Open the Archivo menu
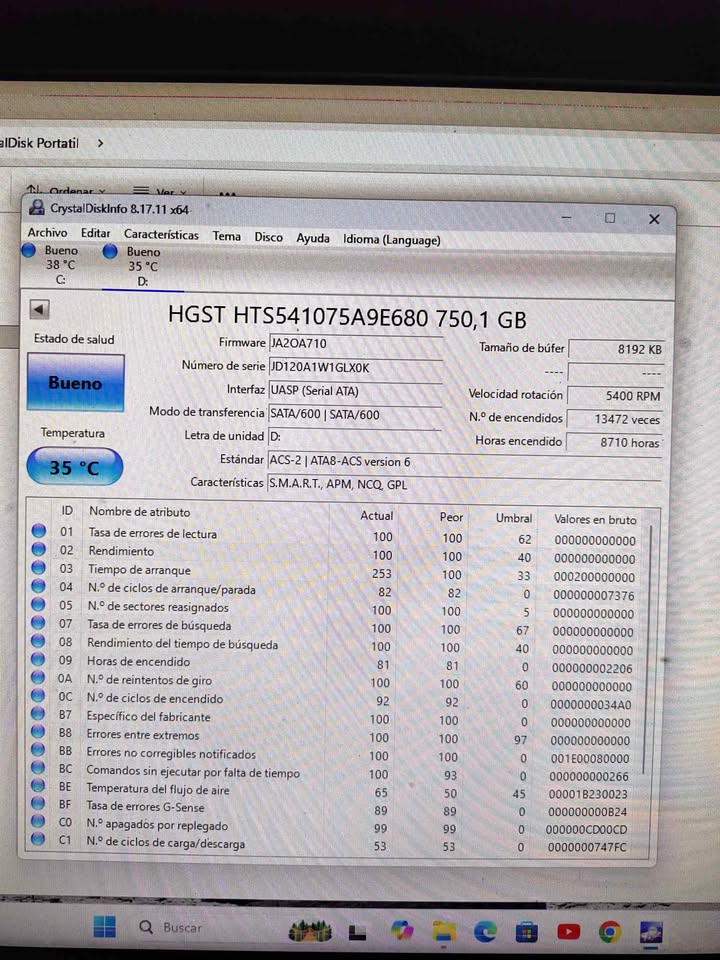 click(x=47, y=233)
